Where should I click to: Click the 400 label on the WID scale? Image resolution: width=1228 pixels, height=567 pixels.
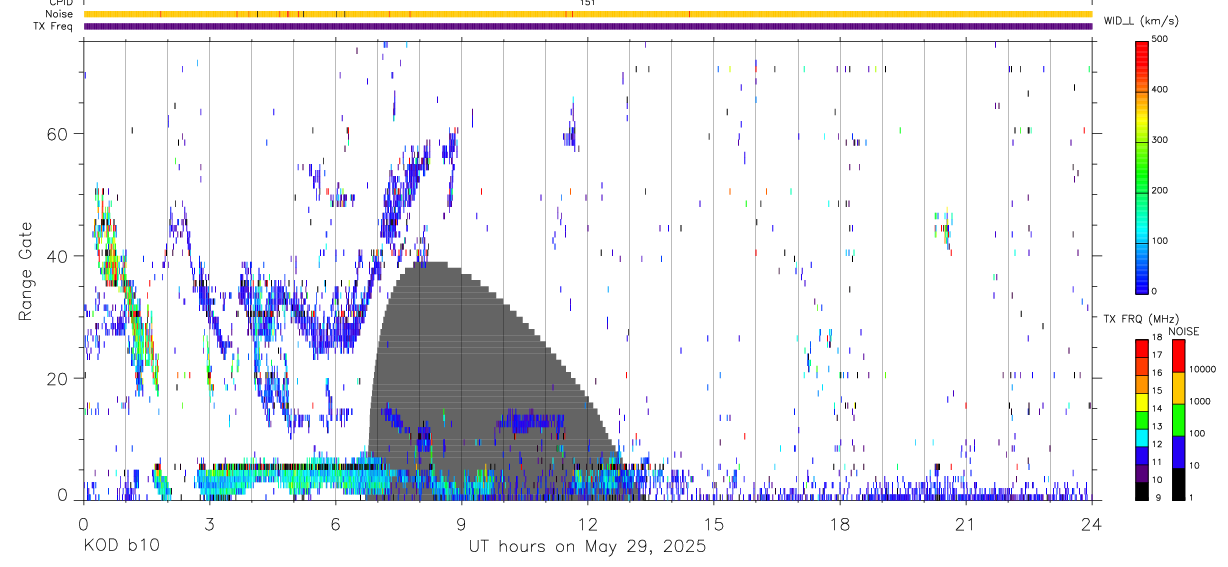coord(1161,89)
